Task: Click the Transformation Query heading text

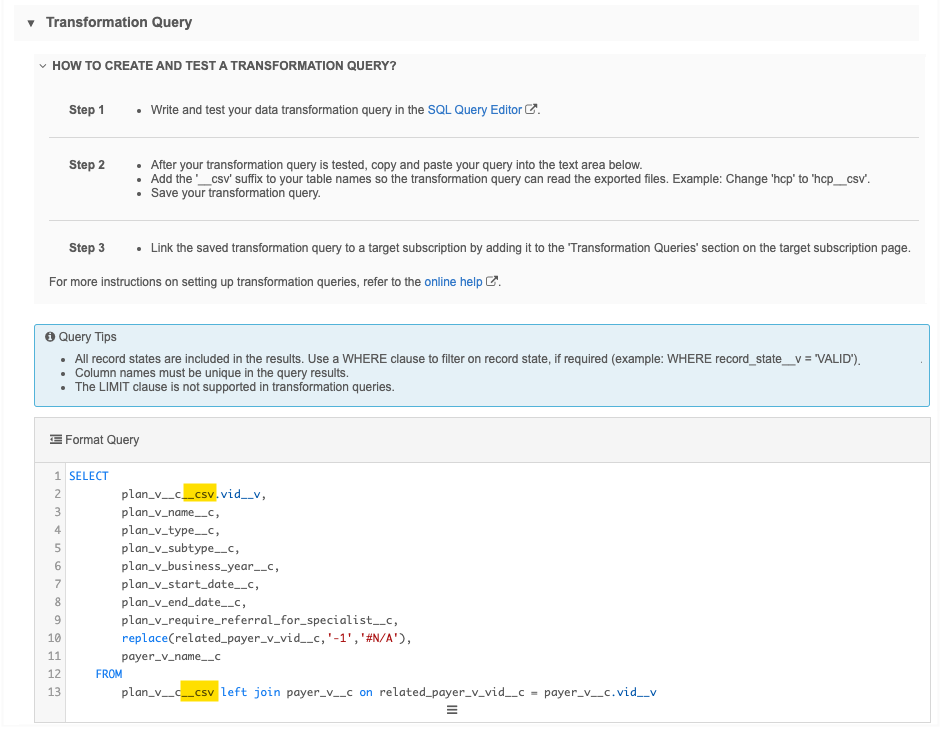Action: pyautogui.click(x=119, y=22)
